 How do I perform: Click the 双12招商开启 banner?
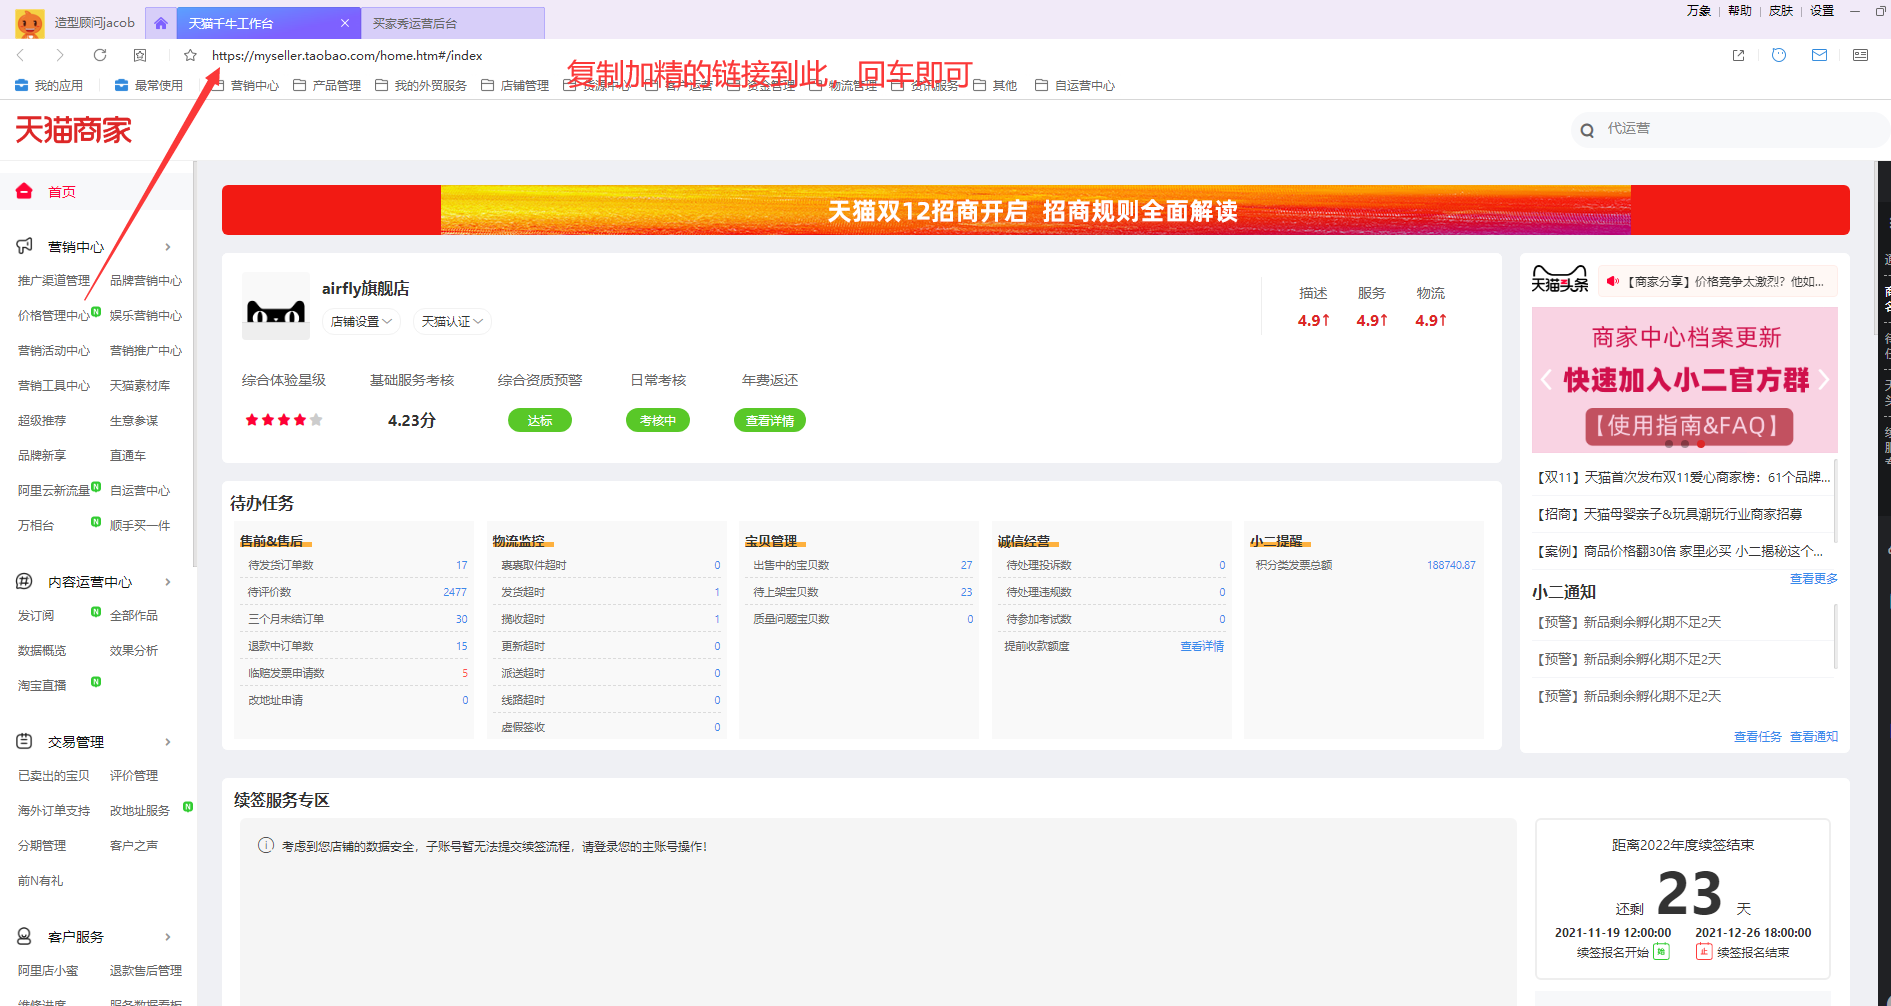click(1035, 210)
